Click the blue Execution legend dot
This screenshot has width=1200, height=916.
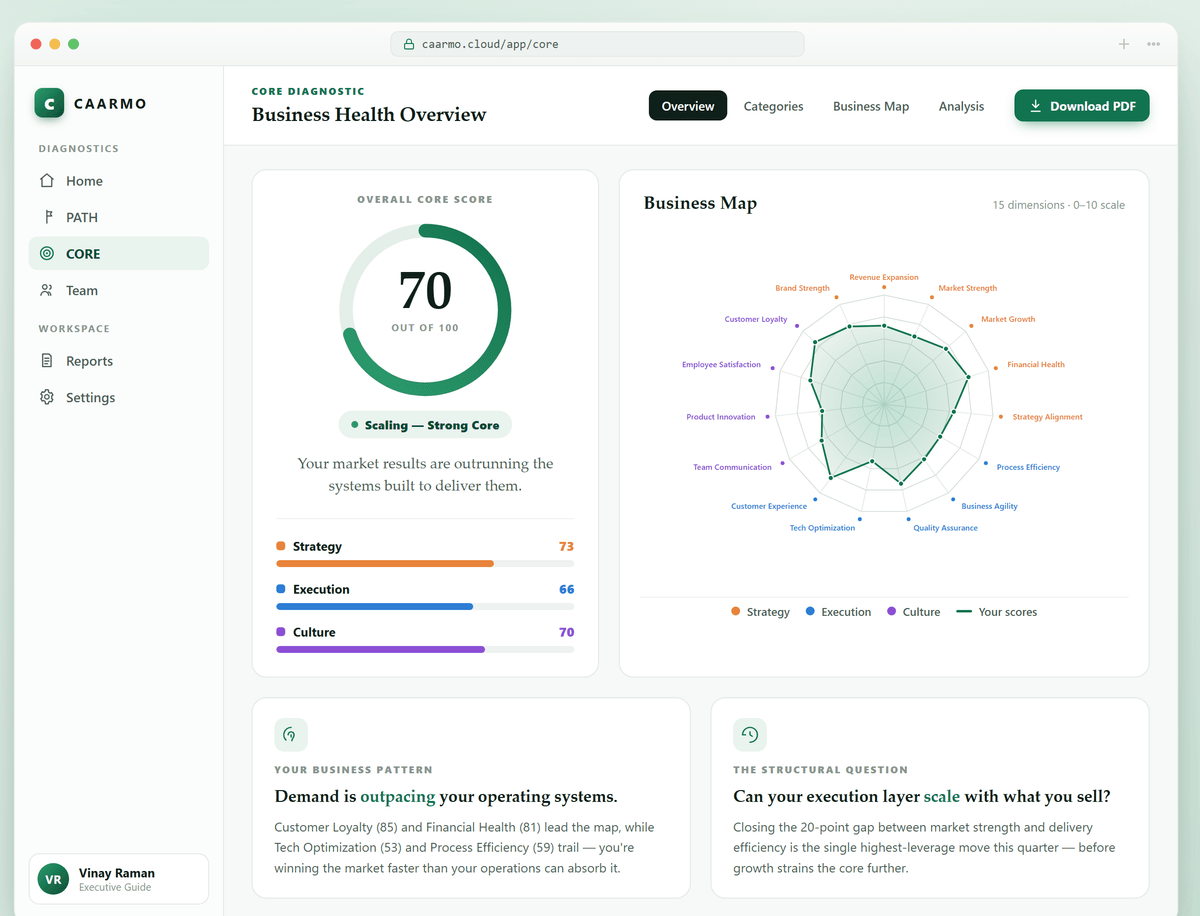coord(810,611)
